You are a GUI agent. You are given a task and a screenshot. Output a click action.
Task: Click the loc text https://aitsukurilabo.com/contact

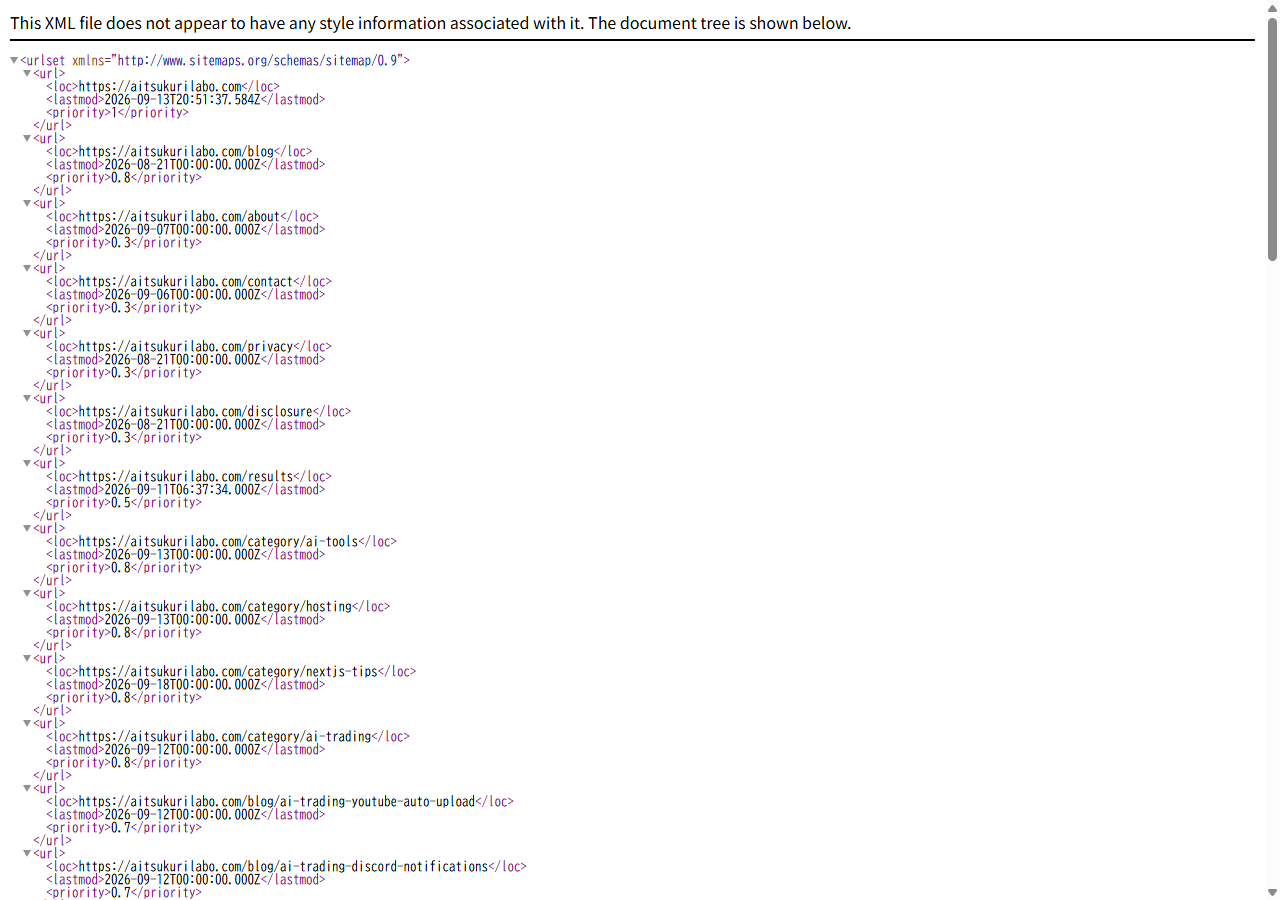click(186, 282)
